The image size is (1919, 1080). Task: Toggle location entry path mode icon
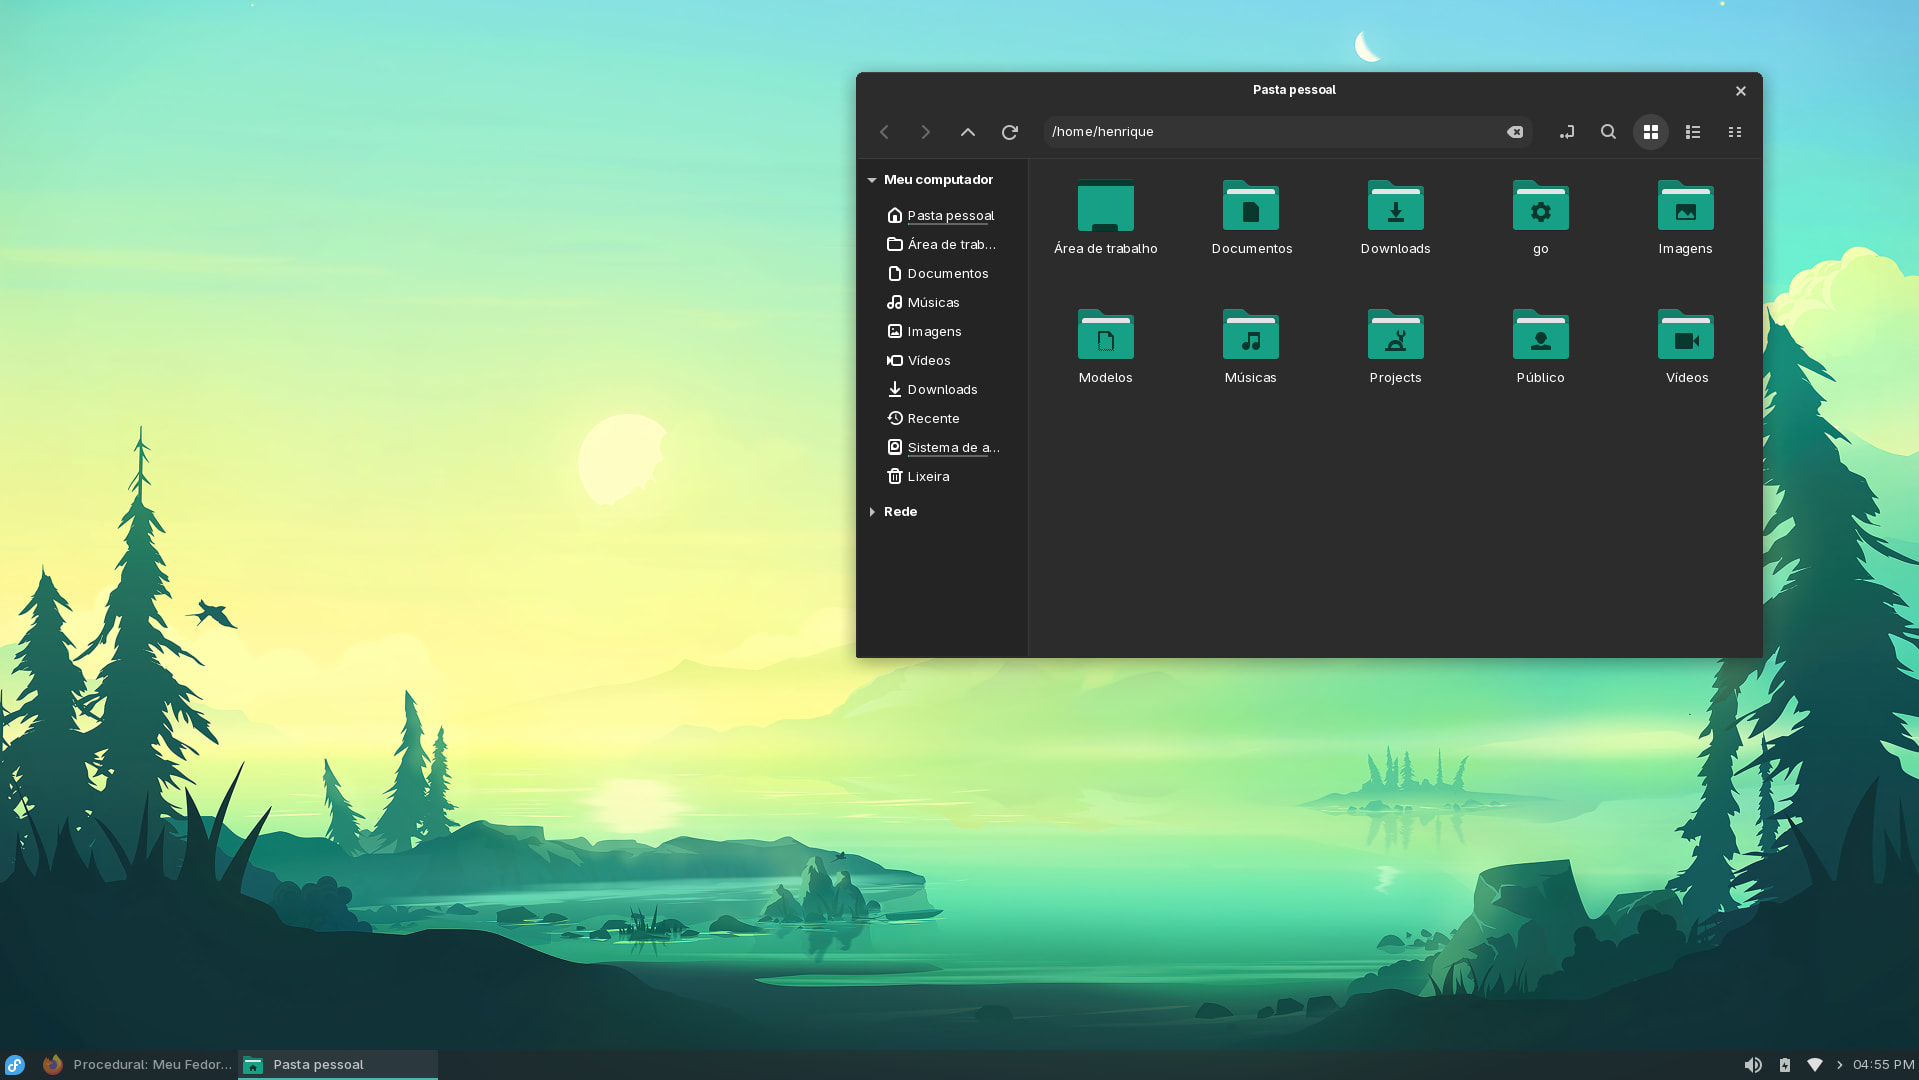(x=1566, y=132)
